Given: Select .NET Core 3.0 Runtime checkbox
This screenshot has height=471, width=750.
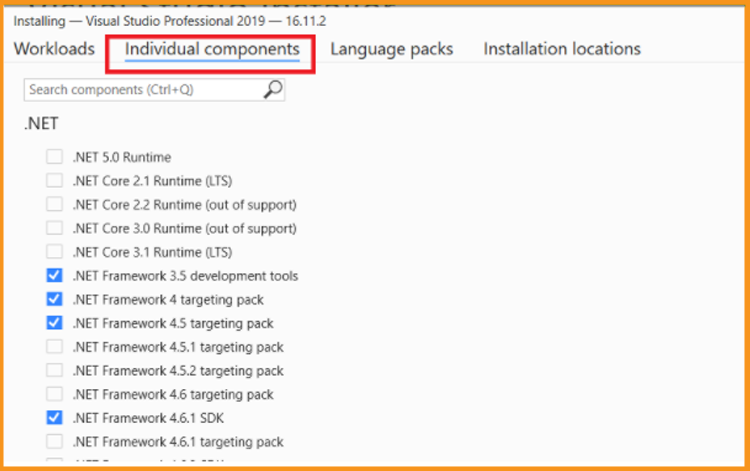Looking at the screenshot, I should point(54,228).
